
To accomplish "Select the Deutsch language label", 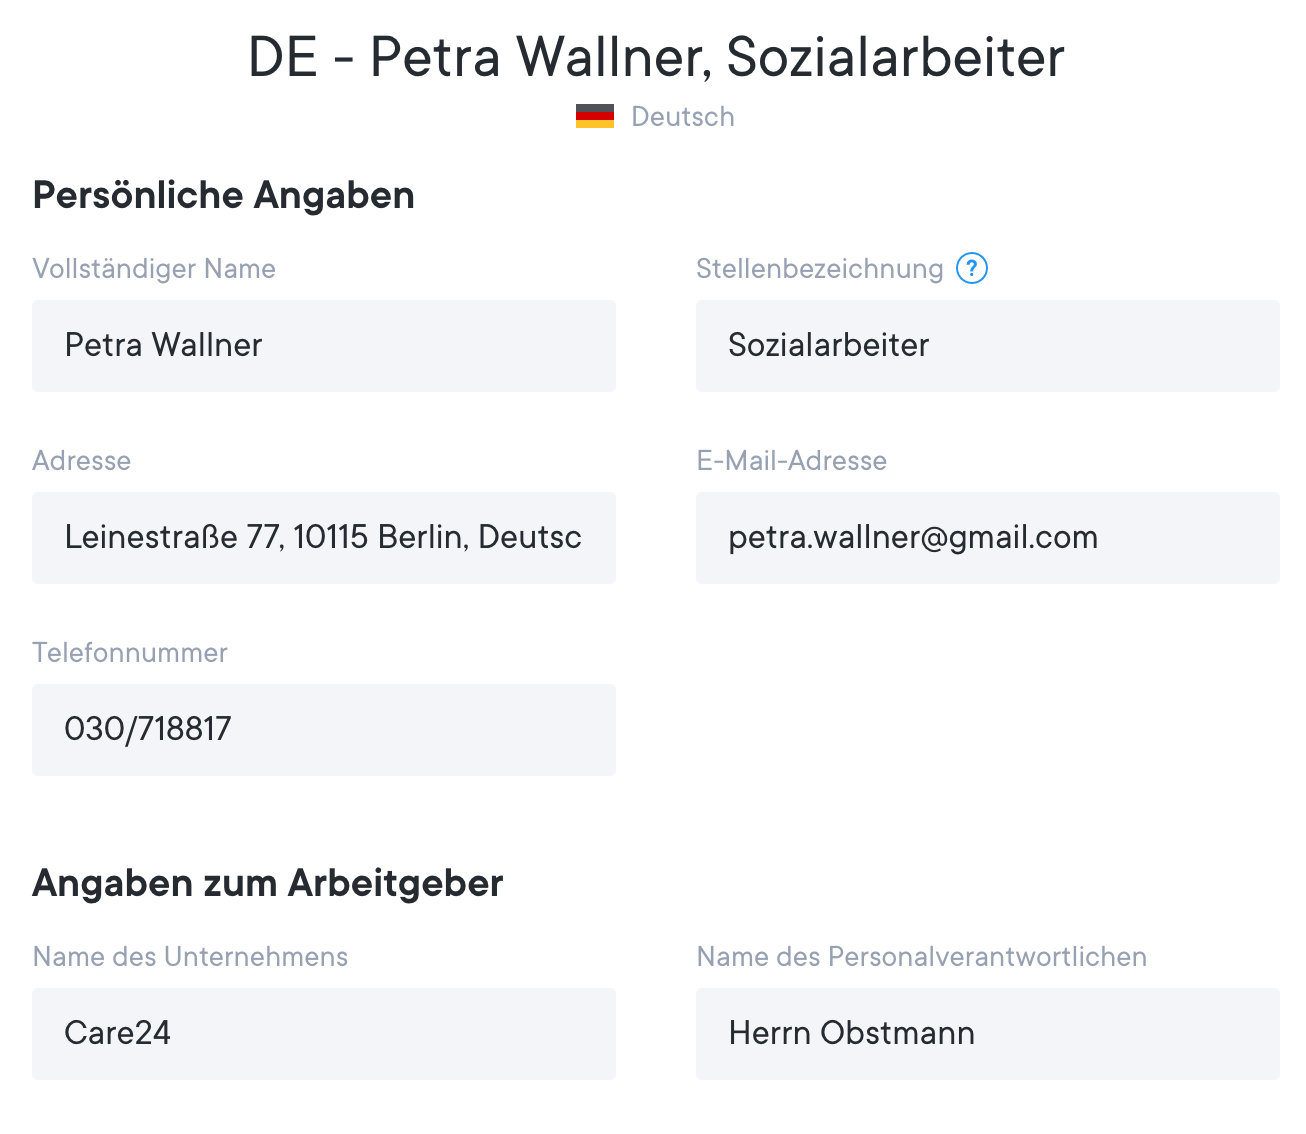I will pos(683,117).
